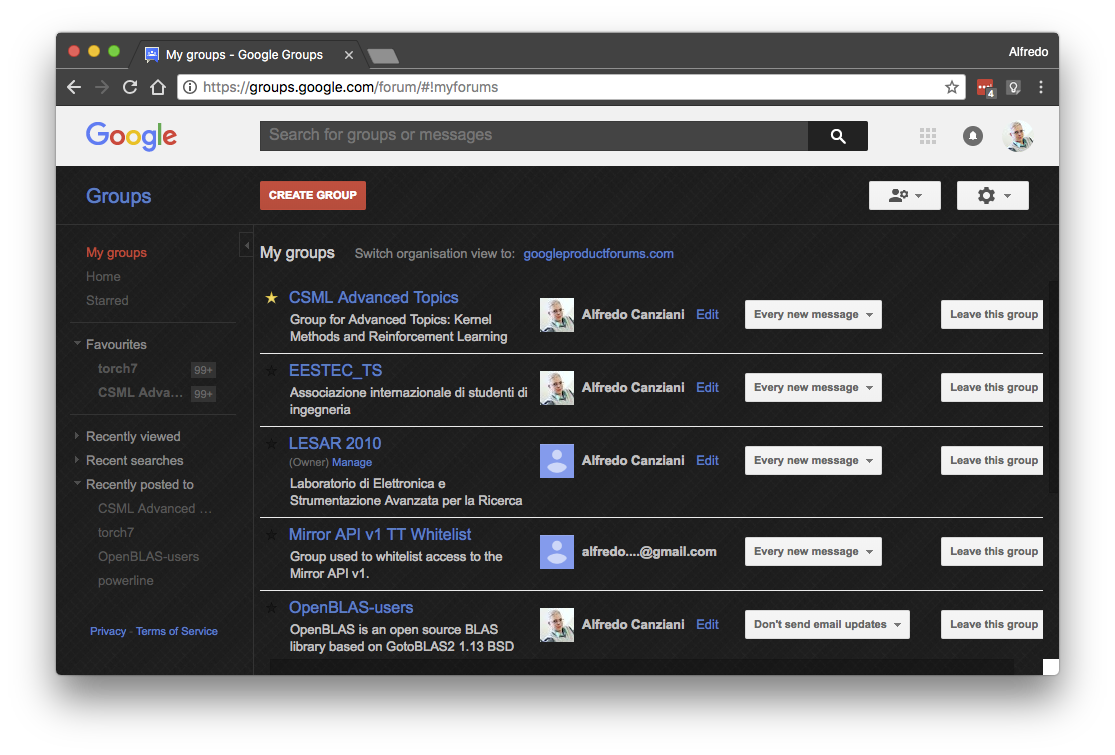
Task: Click the Google logo
Action: (132, 136)
